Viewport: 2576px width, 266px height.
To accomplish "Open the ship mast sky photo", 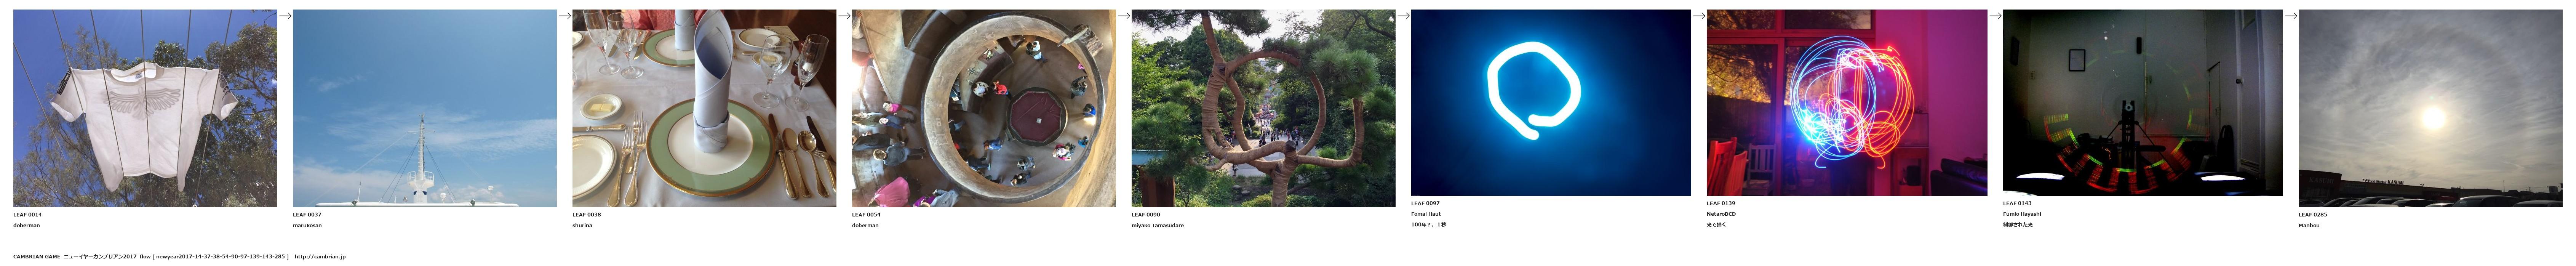I will (424, 108).
